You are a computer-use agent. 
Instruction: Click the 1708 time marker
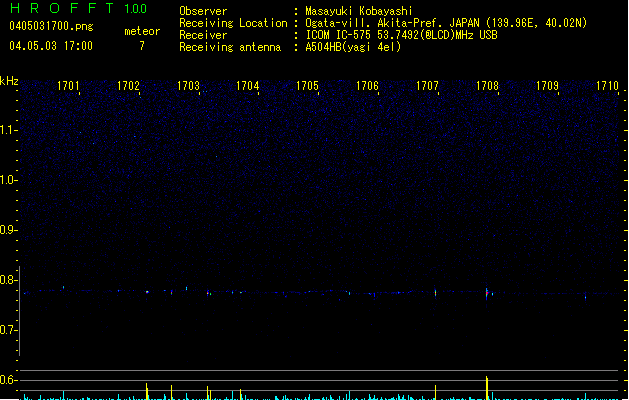487,86
